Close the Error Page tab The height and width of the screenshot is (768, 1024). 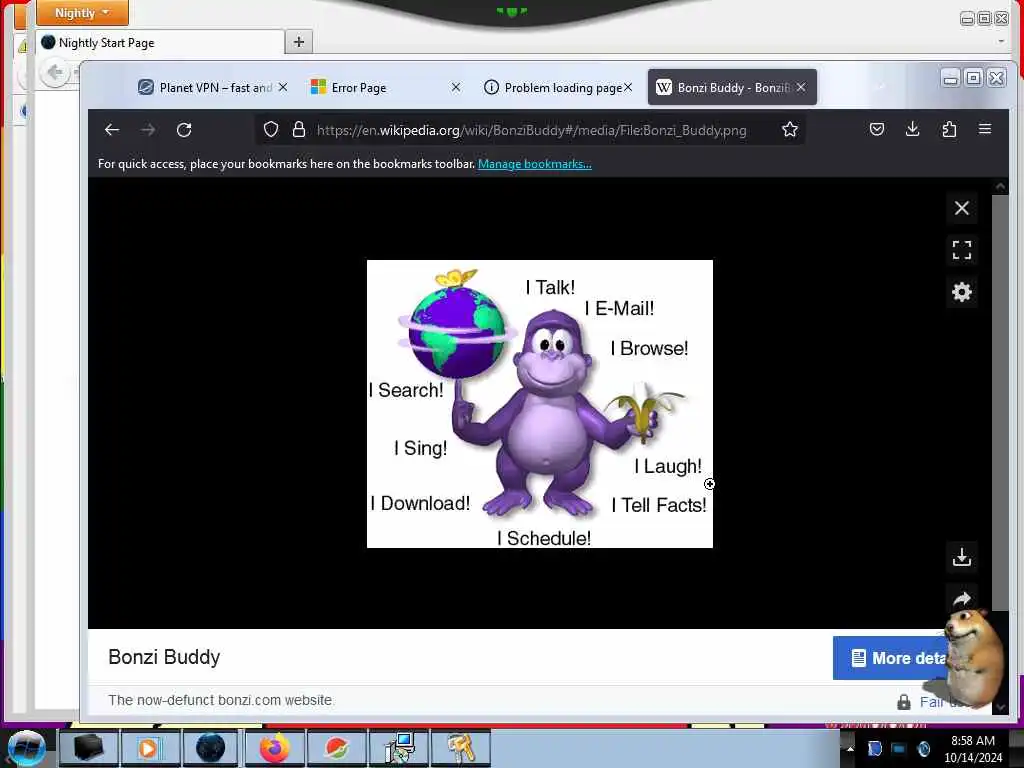[x=456, y=87]
